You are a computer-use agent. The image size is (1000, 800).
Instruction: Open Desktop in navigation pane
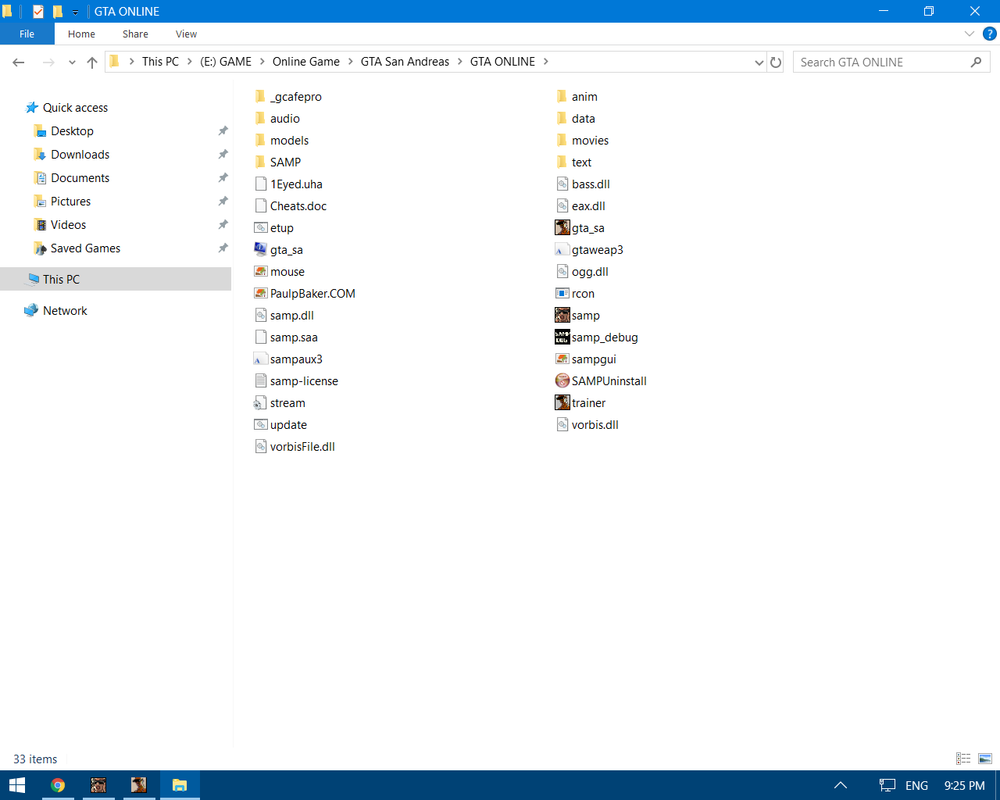point(72,131)
